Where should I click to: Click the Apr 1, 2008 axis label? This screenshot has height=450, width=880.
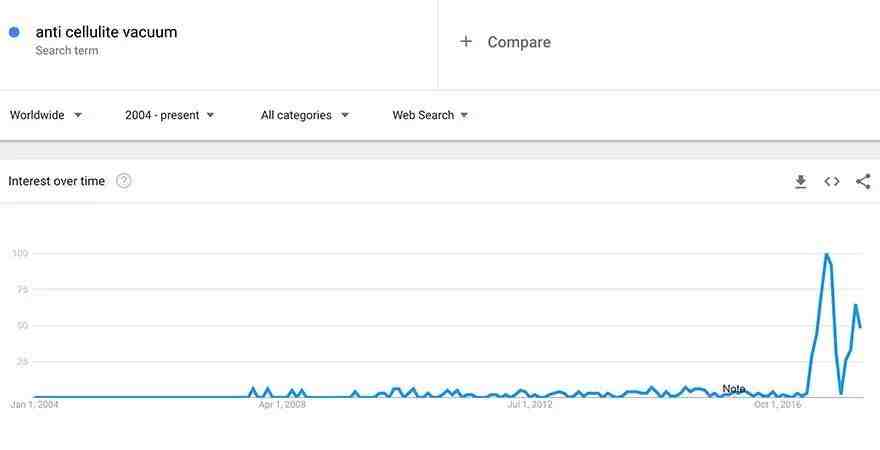click(x=282, y=404)
